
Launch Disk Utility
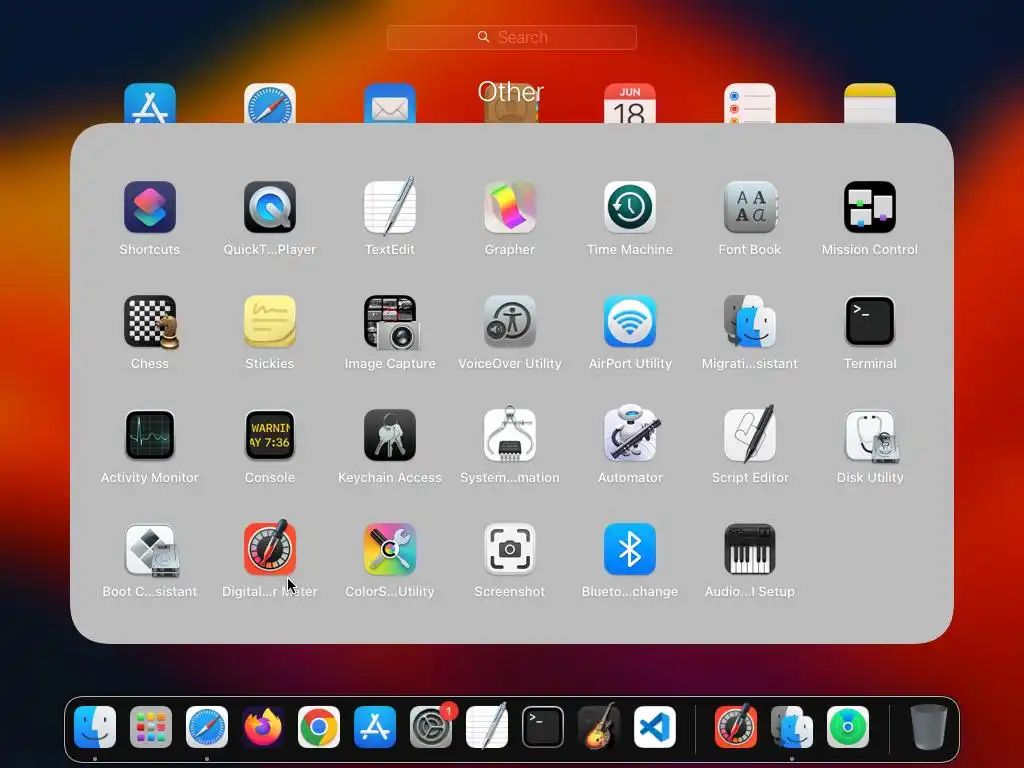(871, 436)
